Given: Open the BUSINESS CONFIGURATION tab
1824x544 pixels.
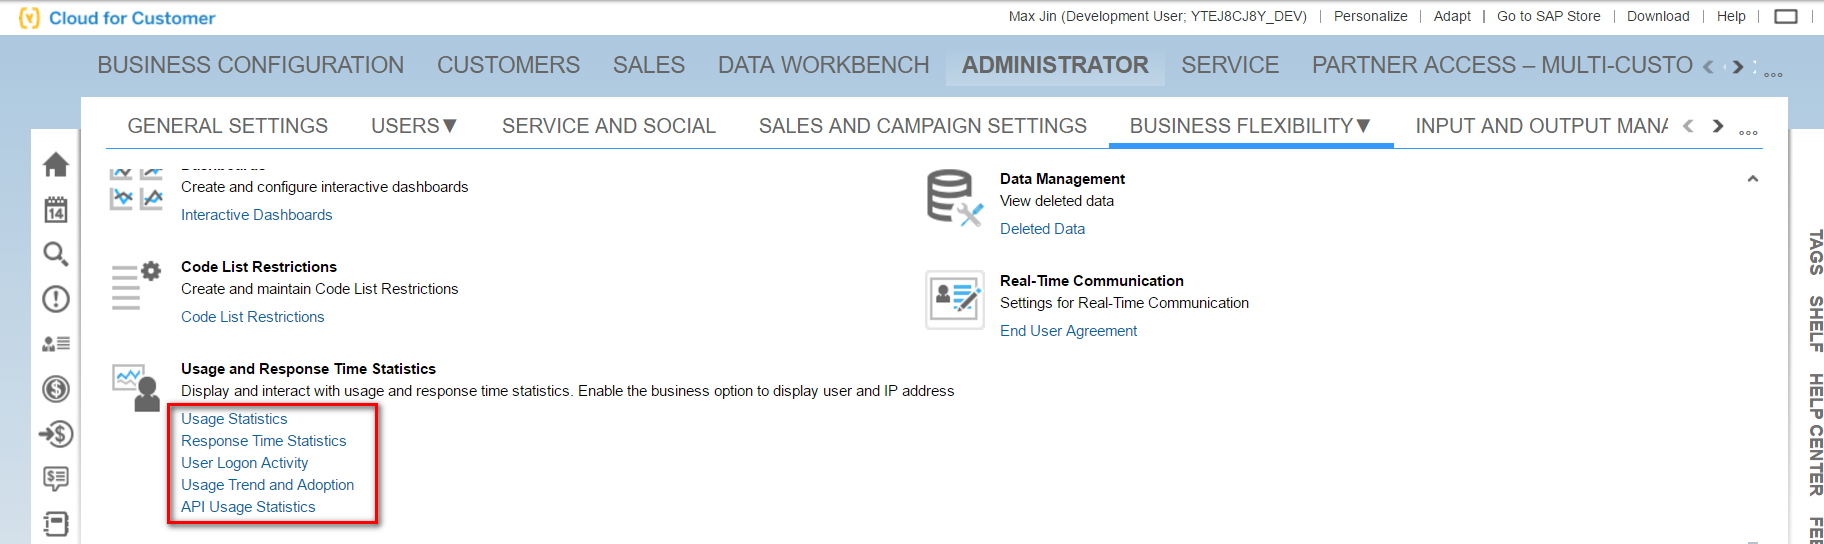Looking at the screenshot, I should pyautogui.click(x=251, y=65).
